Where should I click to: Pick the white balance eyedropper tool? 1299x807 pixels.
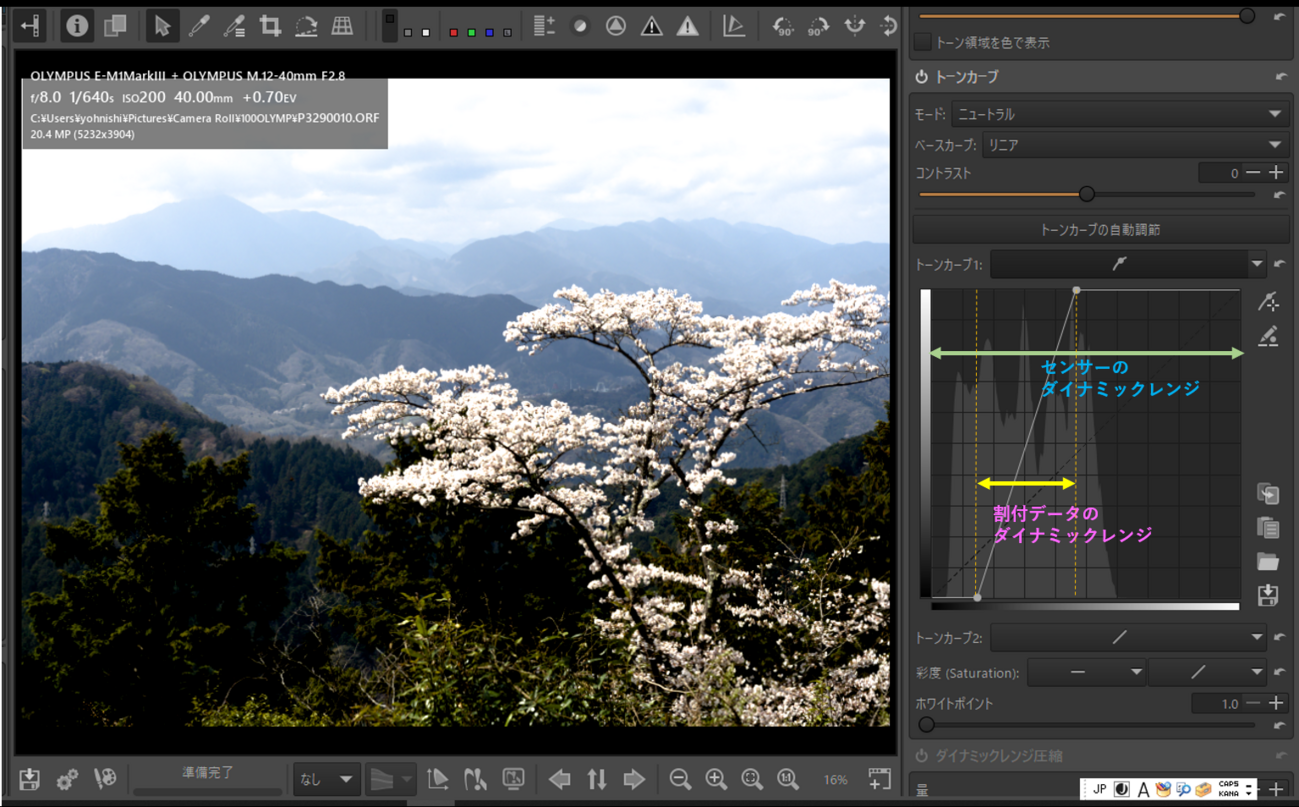[x=199, y=27]
